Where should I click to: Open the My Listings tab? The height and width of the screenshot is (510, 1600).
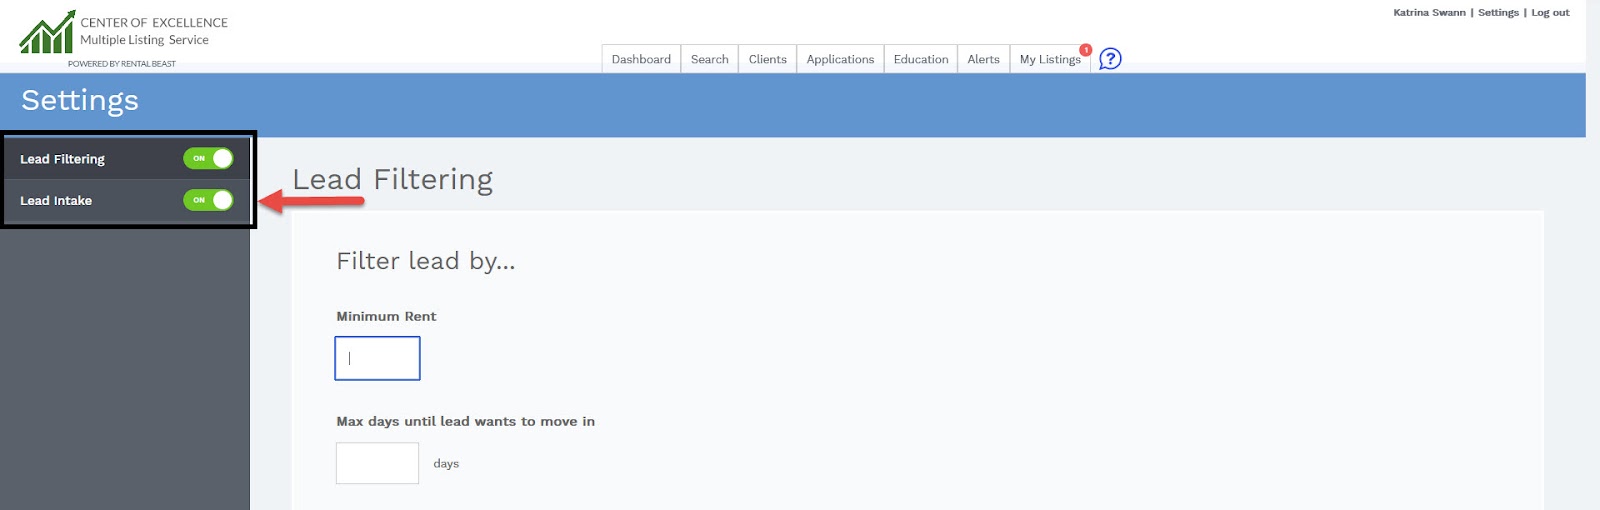tap(1049, 60)
